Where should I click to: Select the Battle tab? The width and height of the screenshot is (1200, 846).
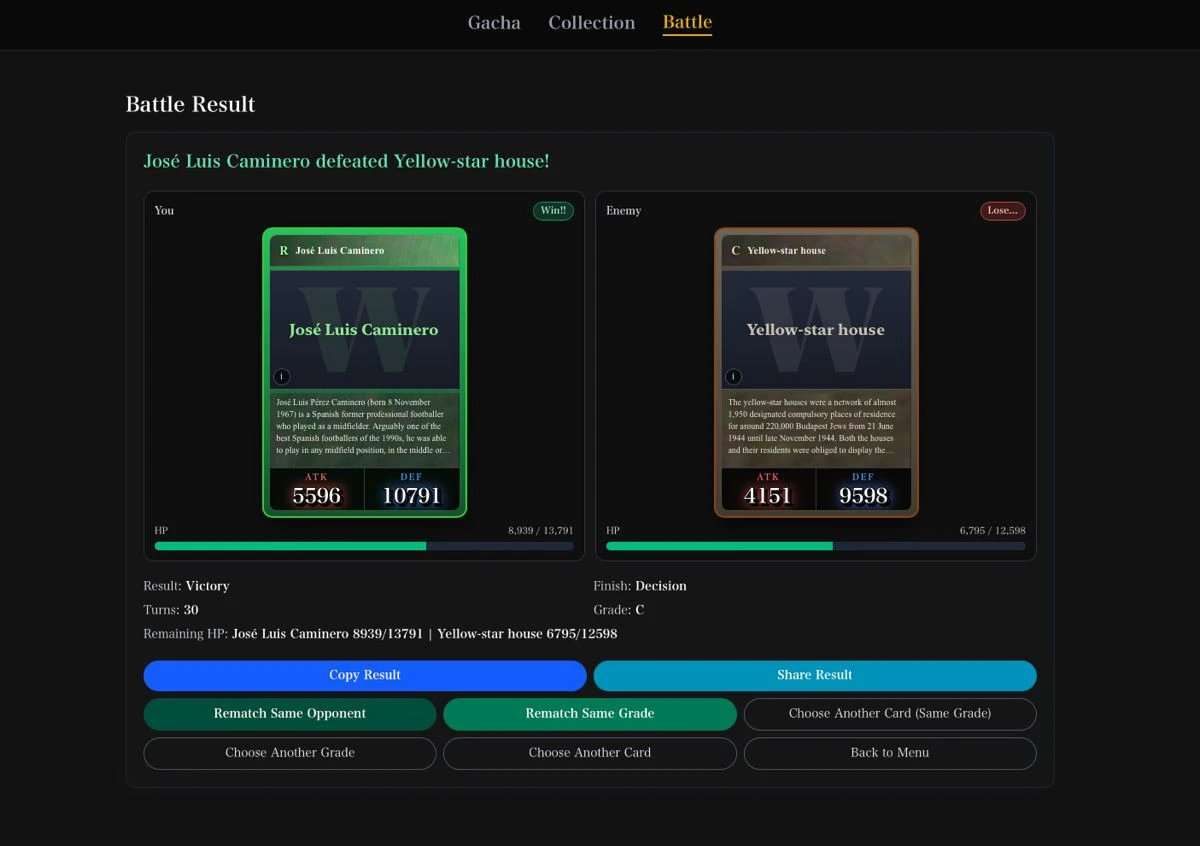[687, 22]
